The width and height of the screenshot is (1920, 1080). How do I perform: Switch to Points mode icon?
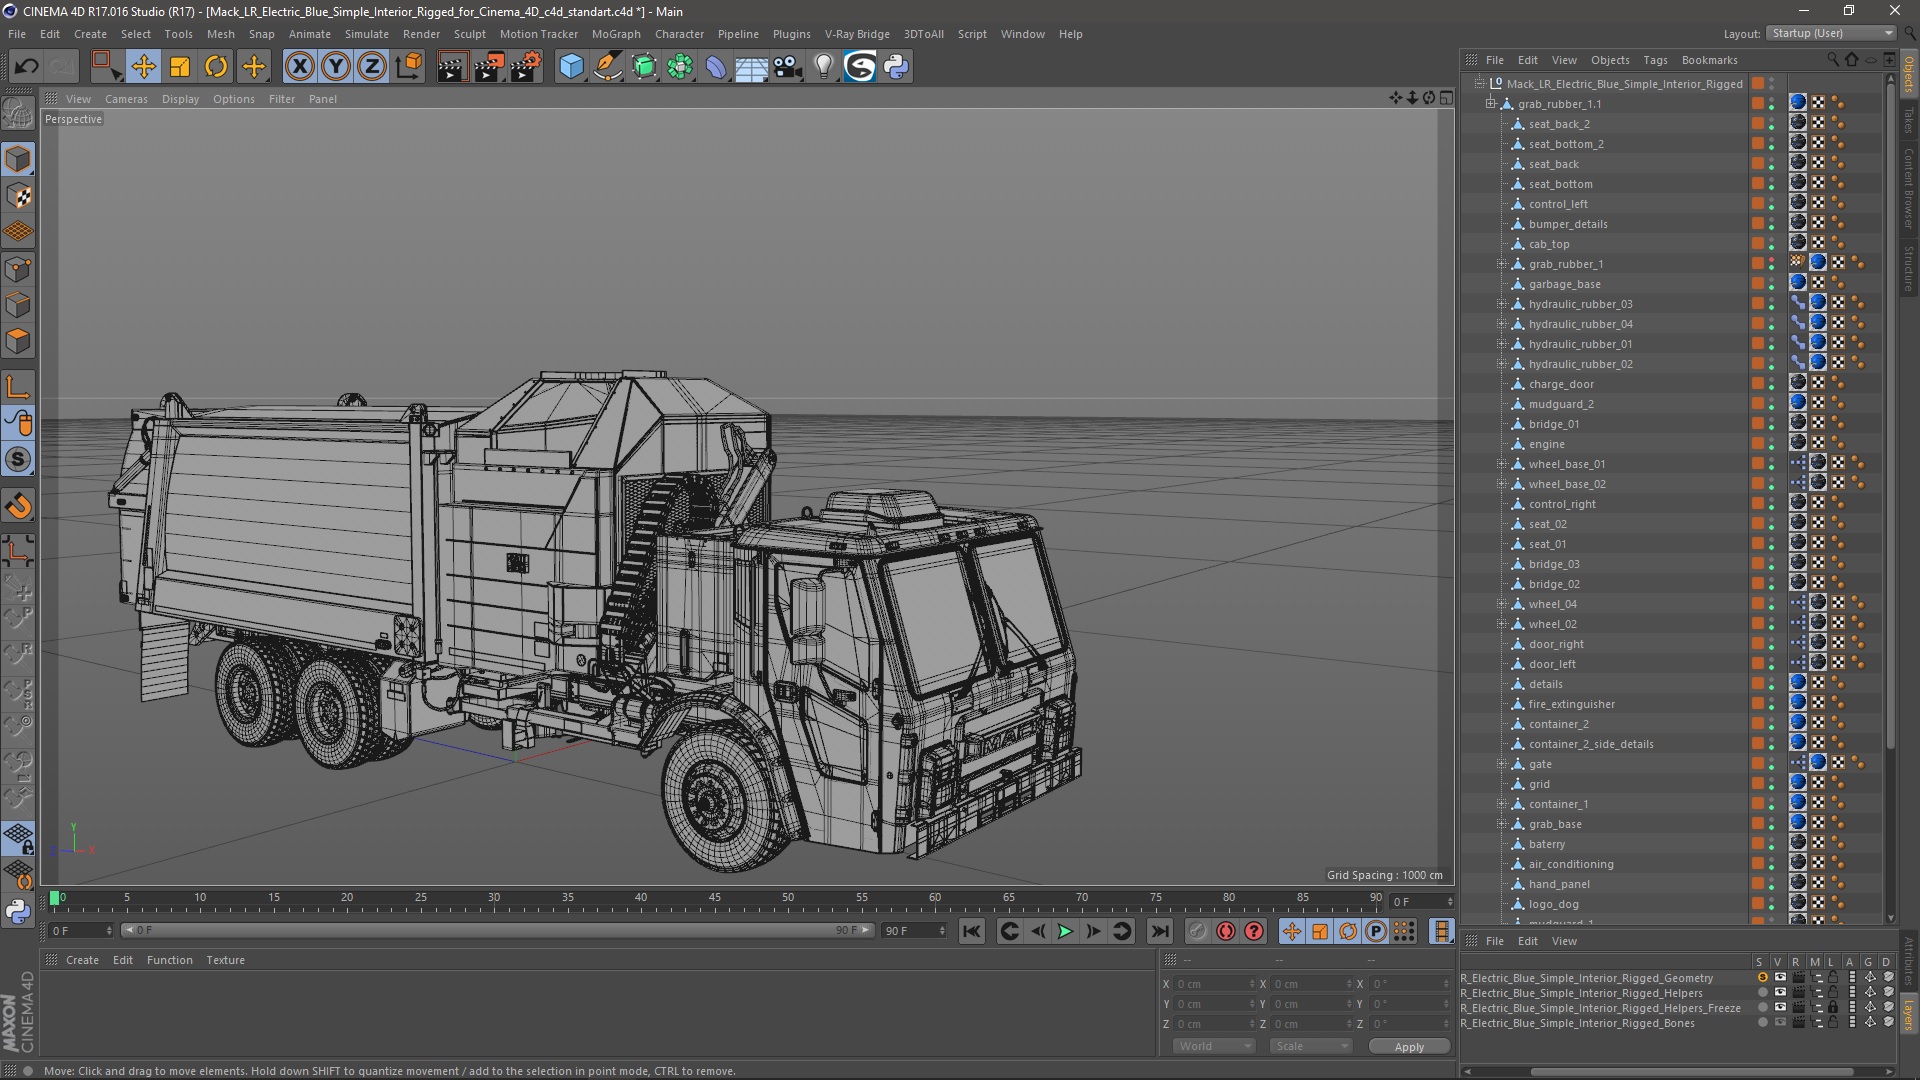coord(18,269)
